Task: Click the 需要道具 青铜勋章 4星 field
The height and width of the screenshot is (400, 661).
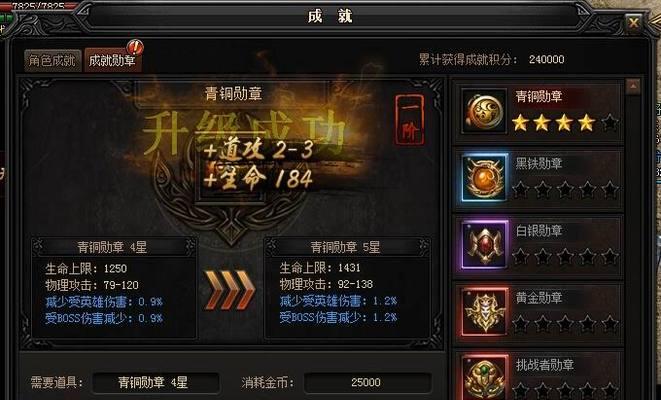Action: point(156,382)
